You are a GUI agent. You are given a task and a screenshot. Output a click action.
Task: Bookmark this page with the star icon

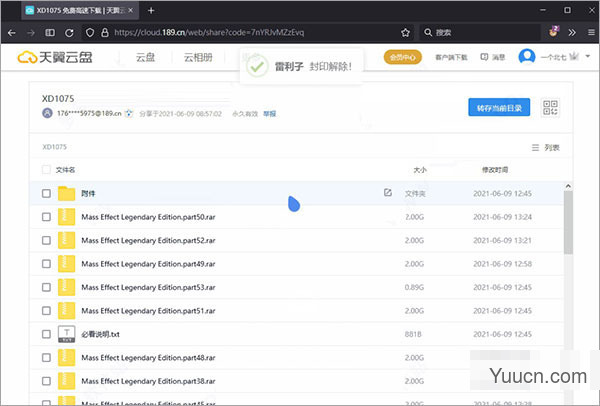point(406,33)
